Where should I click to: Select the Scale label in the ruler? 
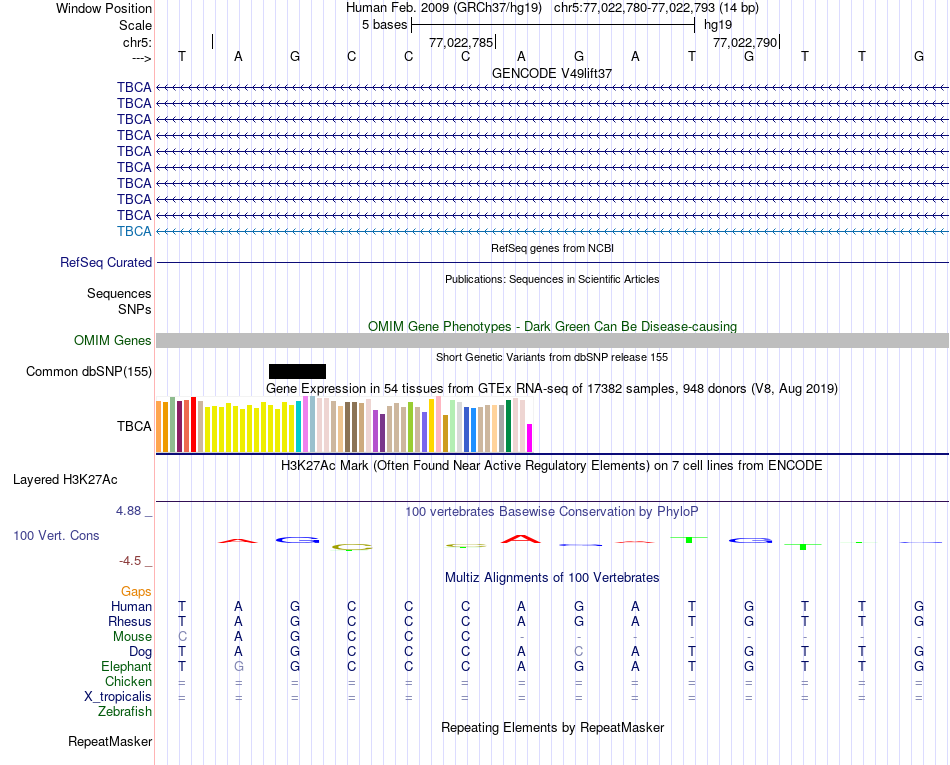[x=135, y=25]
